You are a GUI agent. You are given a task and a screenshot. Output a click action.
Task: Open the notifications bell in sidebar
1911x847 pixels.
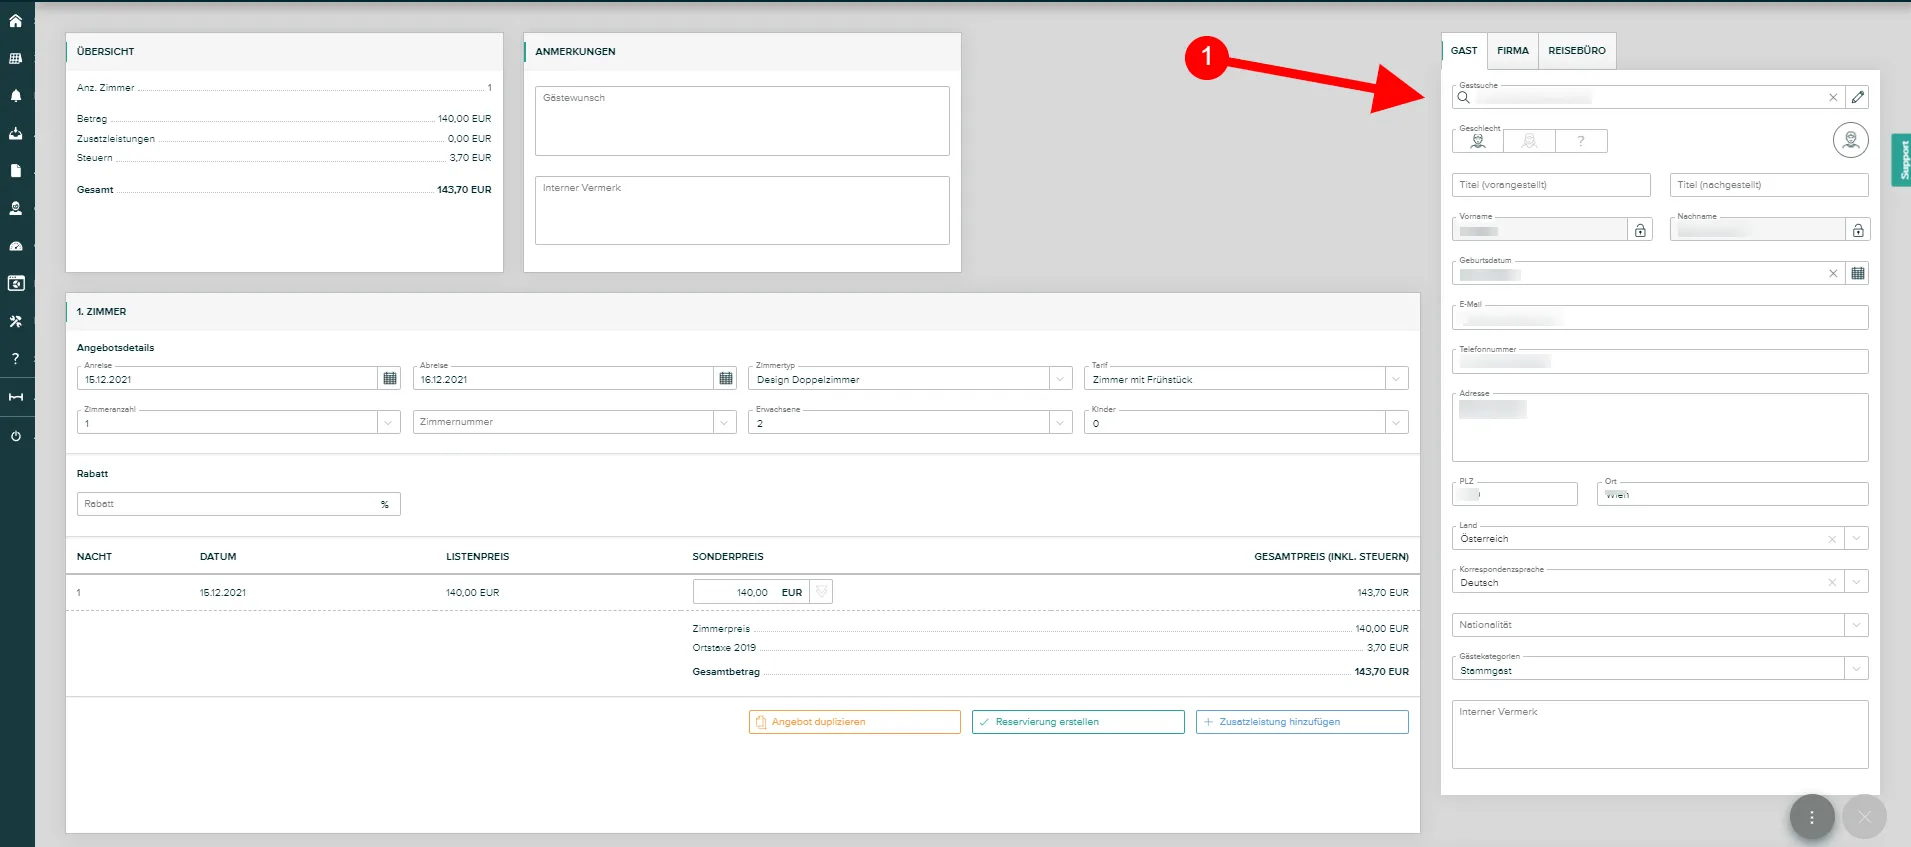pyautogui.click(x=15, y=96)
